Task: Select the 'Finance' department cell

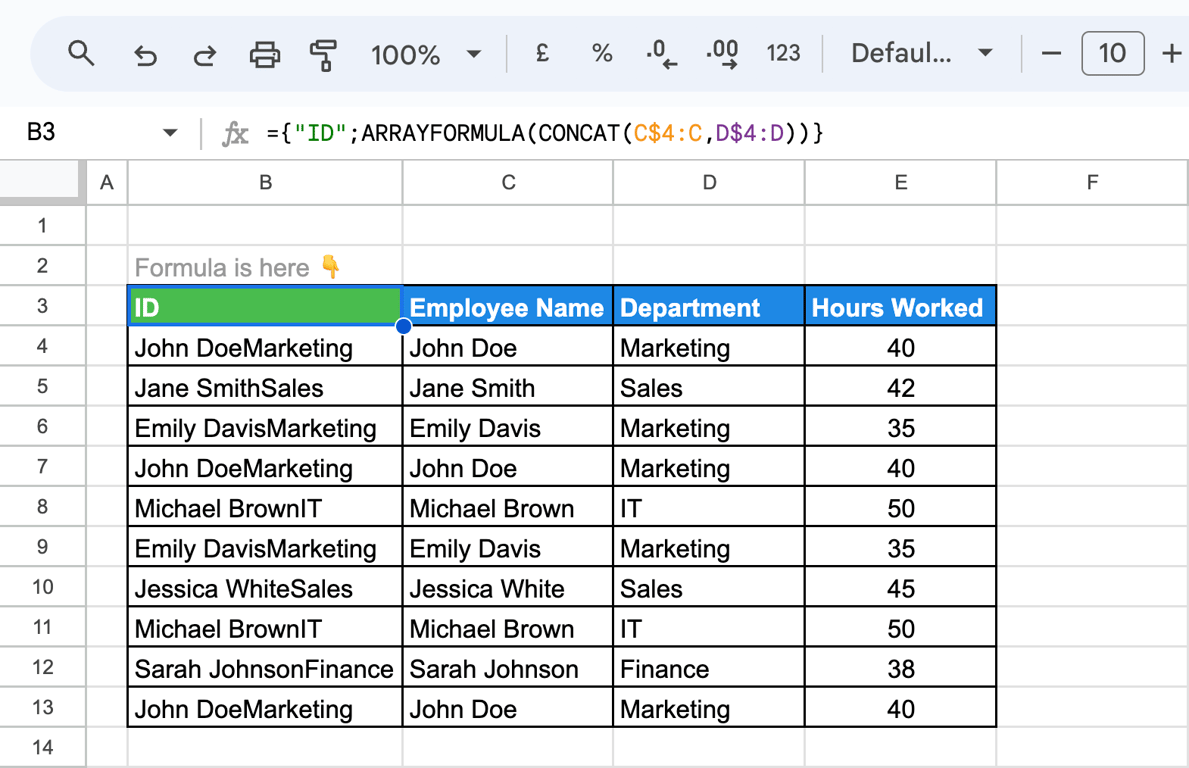Action: point(709,668)
